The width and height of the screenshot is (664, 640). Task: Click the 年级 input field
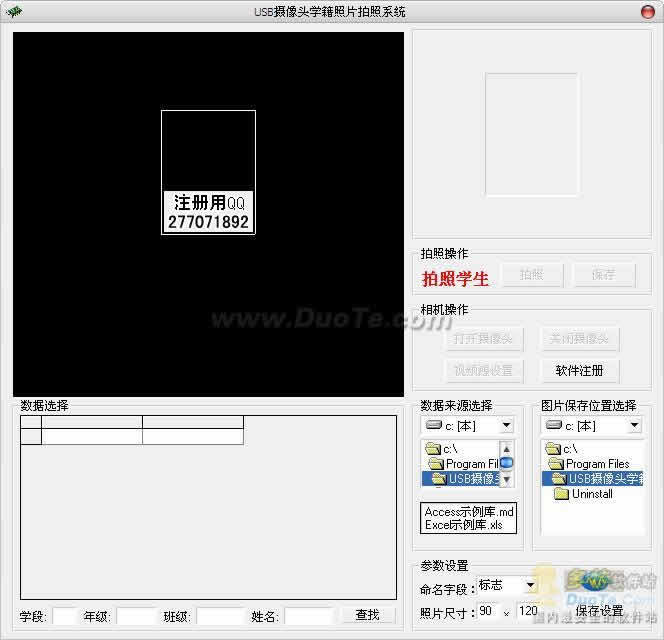(136, 616)
